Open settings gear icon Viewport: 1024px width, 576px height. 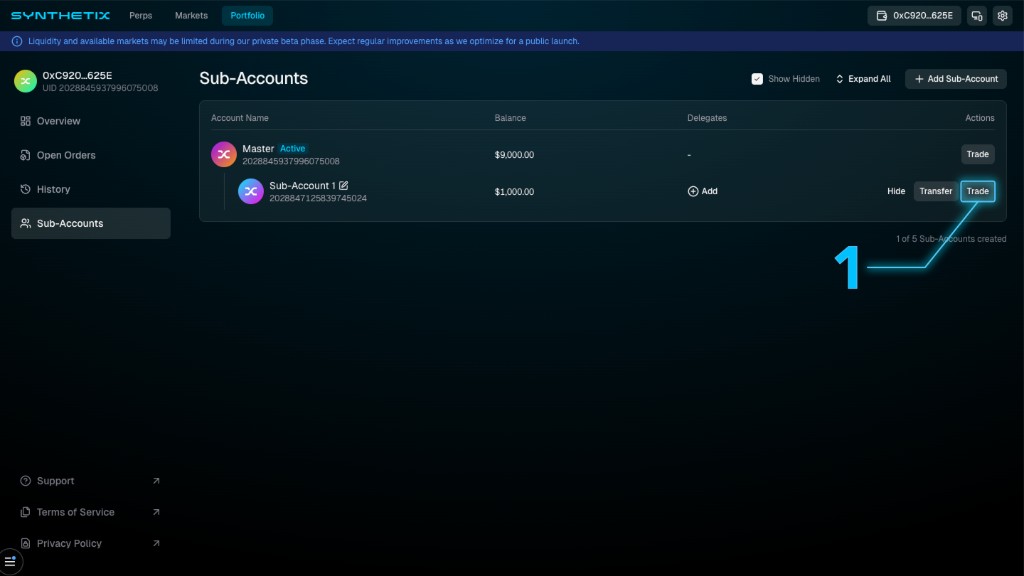click(1002, 16)
